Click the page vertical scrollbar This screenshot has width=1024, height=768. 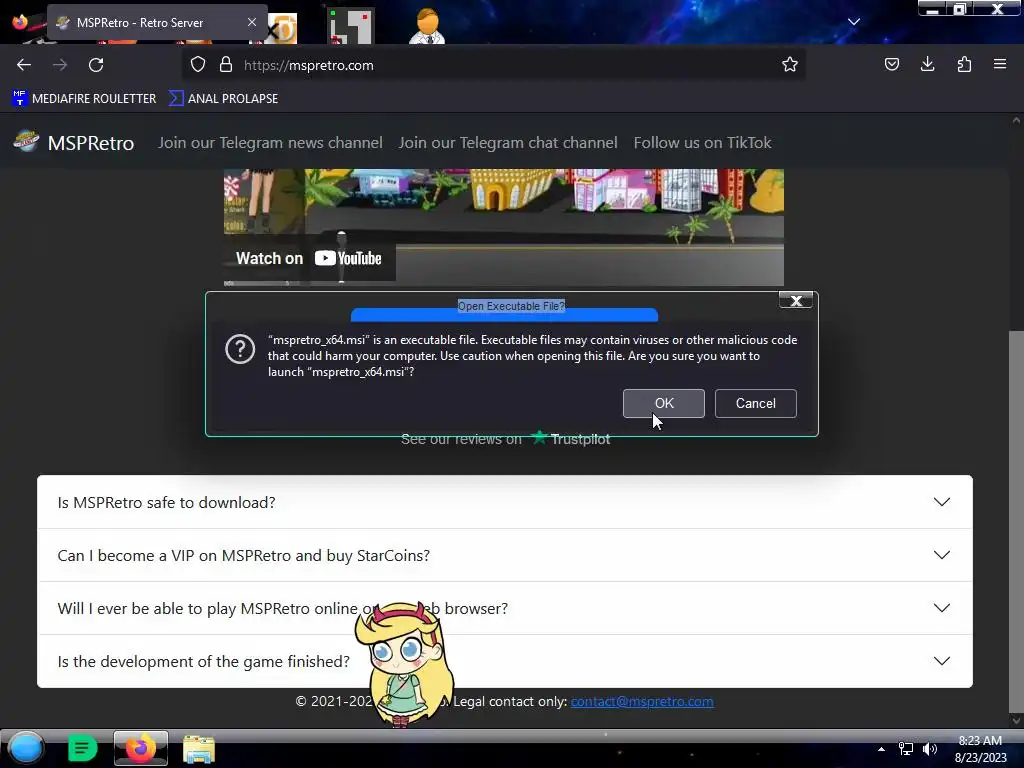1016,522
